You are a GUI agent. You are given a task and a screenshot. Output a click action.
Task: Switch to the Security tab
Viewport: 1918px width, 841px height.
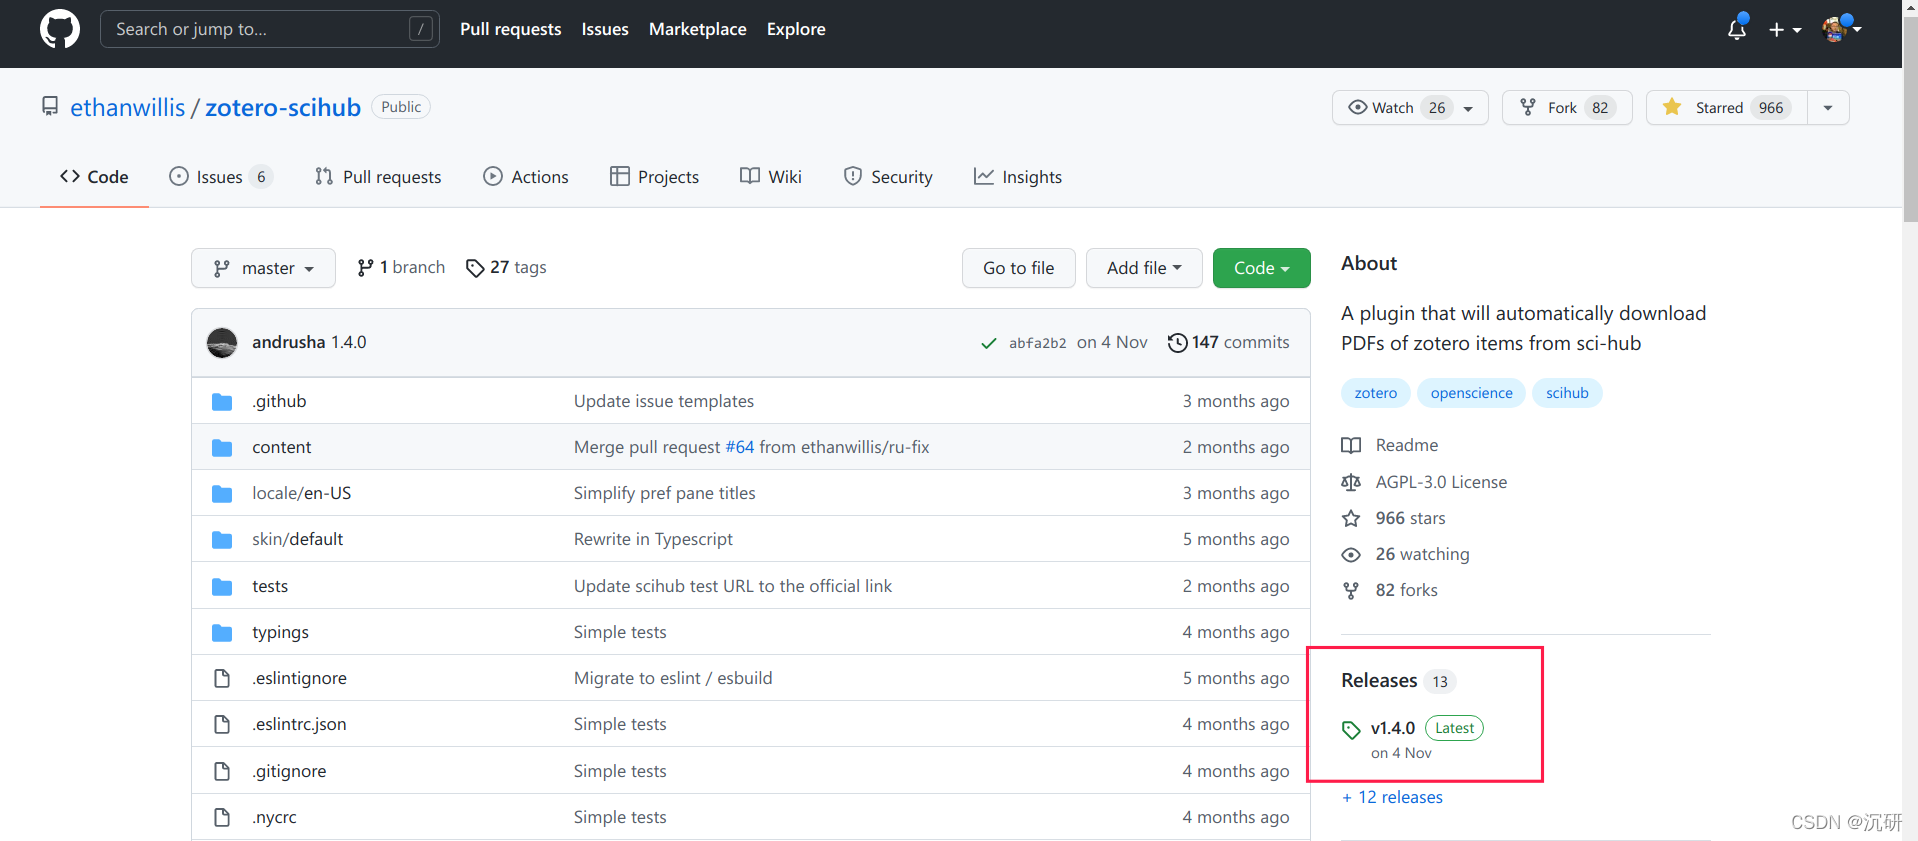888,177
